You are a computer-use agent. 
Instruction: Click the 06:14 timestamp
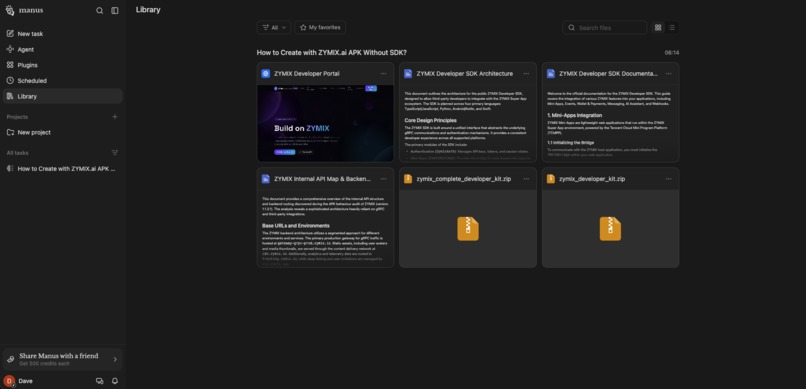672,52
